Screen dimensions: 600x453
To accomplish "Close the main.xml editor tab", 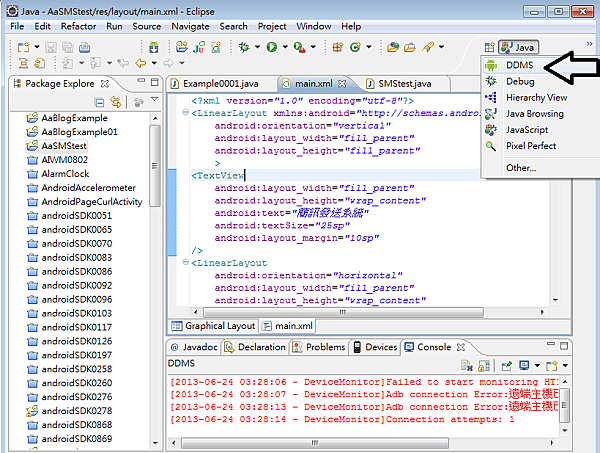I will 341,84.
